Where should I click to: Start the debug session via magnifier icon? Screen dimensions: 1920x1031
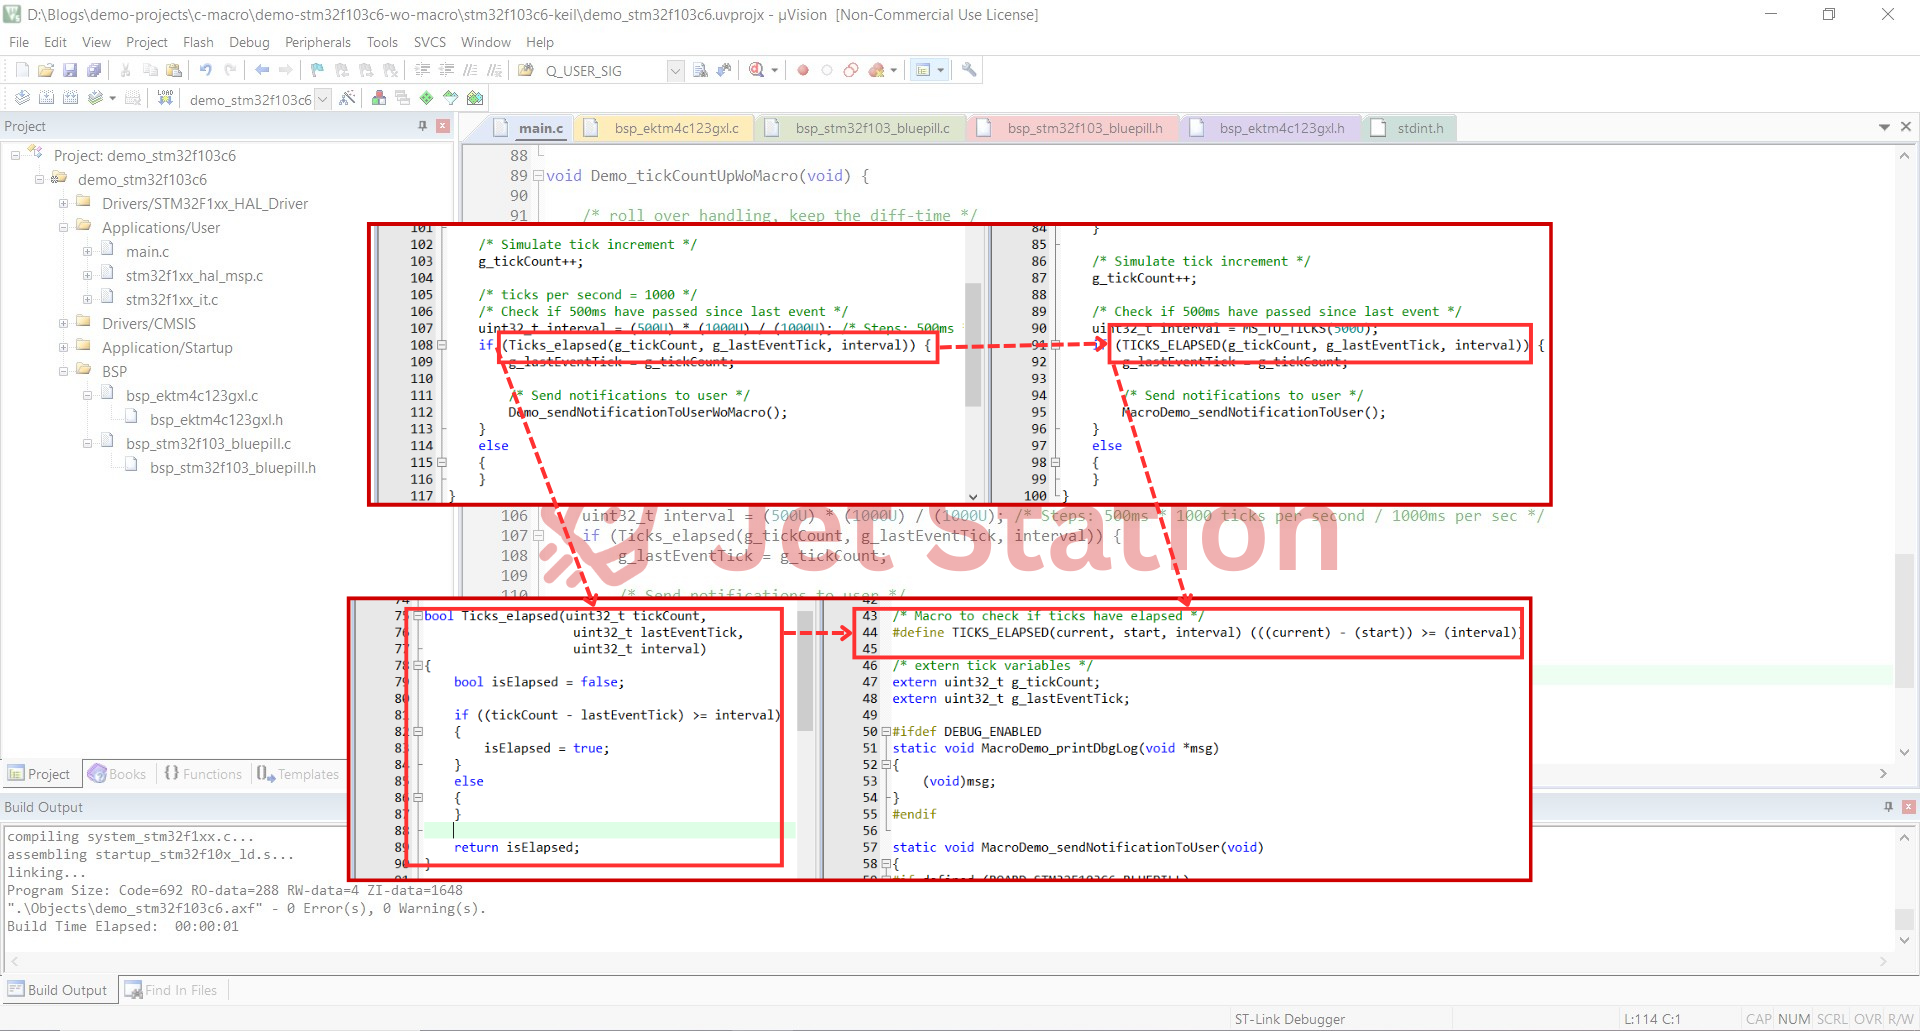click(757, 70)
